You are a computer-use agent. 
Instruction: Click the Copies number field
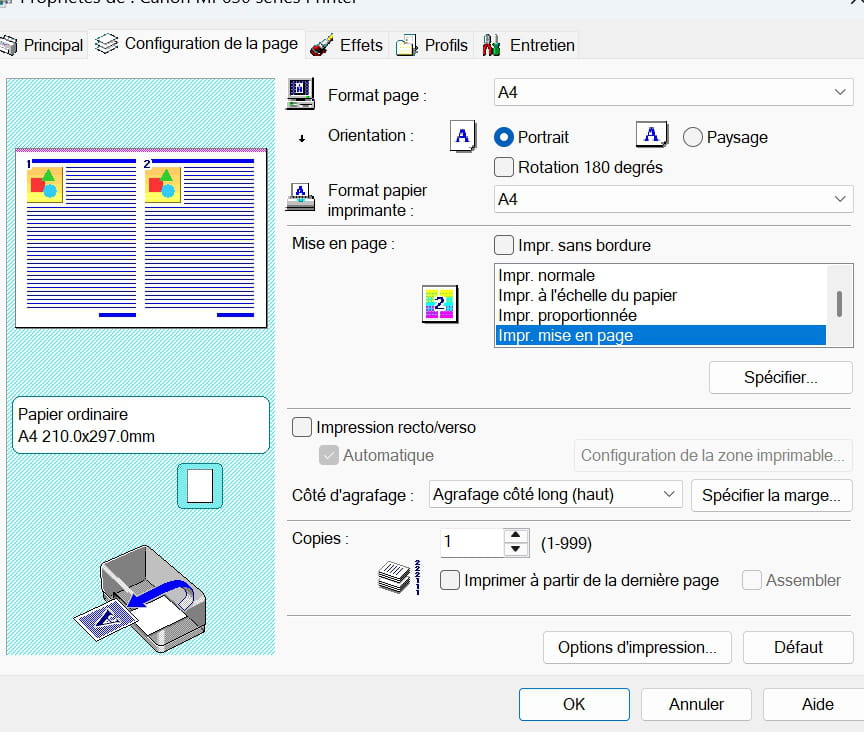472,542
